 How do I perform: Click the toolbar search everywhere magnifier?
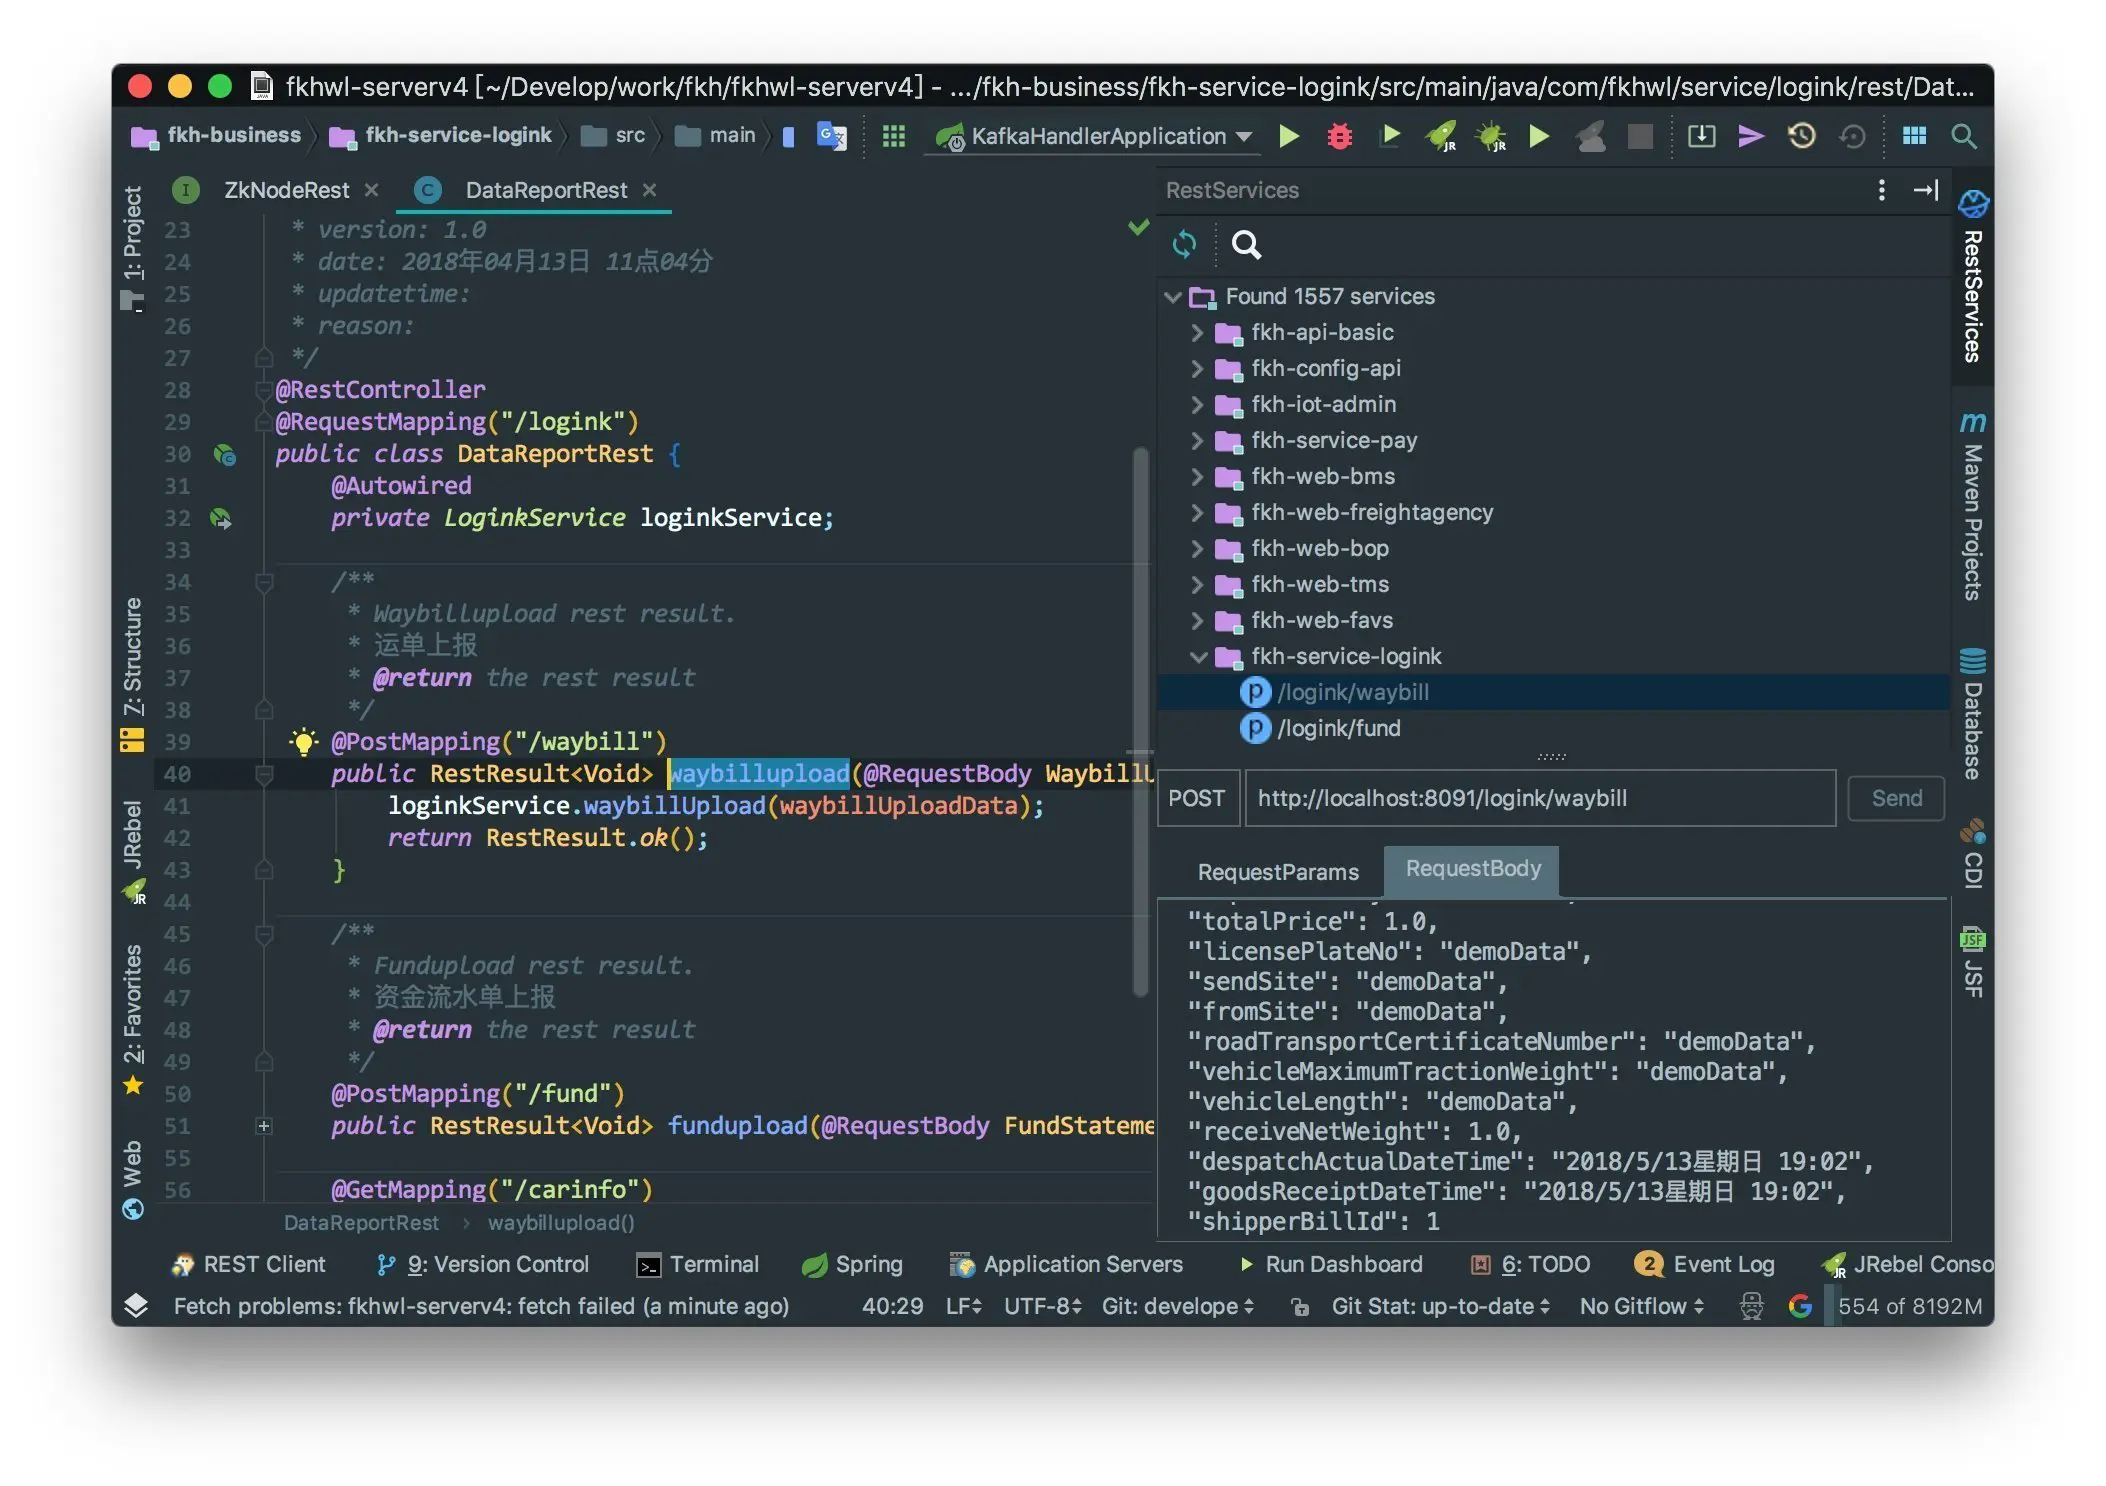click(1963, 136)
